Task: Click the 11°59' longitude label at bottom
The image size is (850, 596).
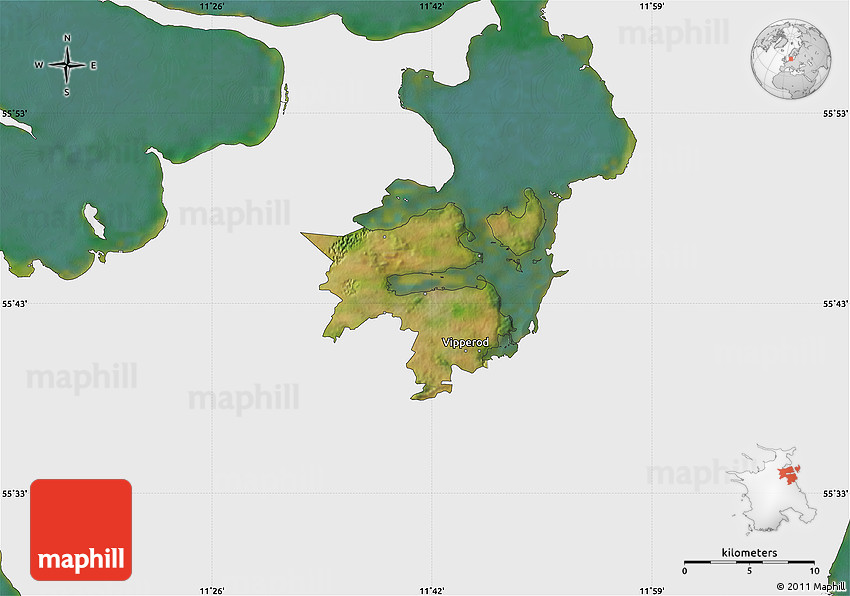Action: click(x=651, y=589)
